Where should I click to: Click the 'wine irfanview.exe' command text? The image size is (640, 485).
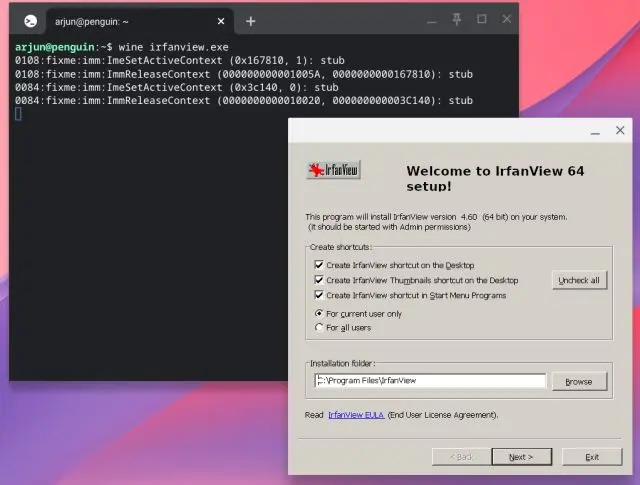pyautogui.click(x=173, y=47)
